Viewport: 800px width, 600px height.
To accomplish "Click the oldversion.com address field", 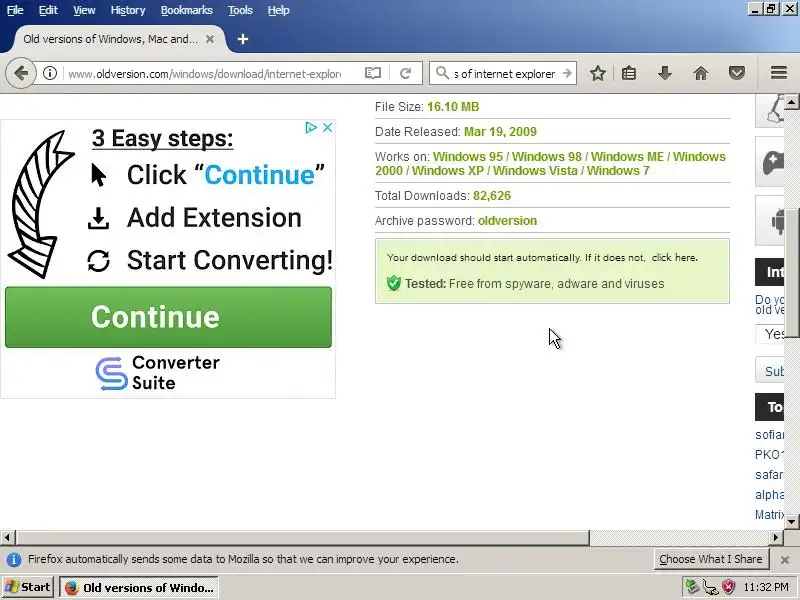I will pos(204,73).
